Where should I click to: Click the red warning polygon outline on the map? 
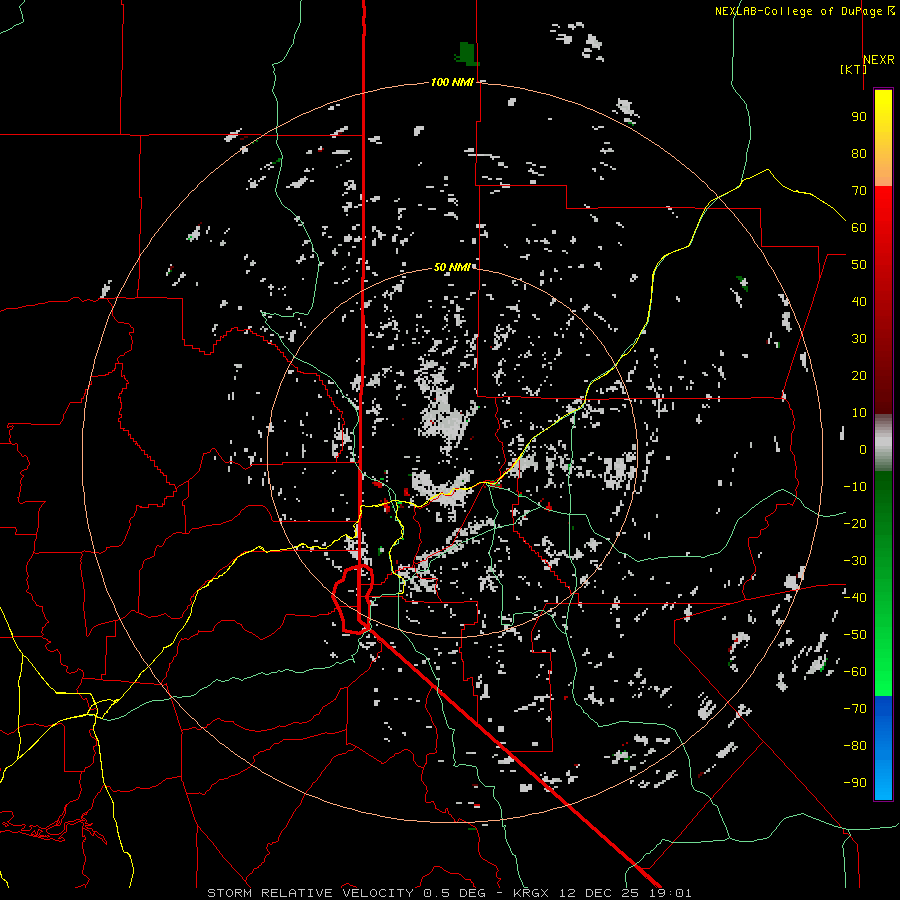353,599
